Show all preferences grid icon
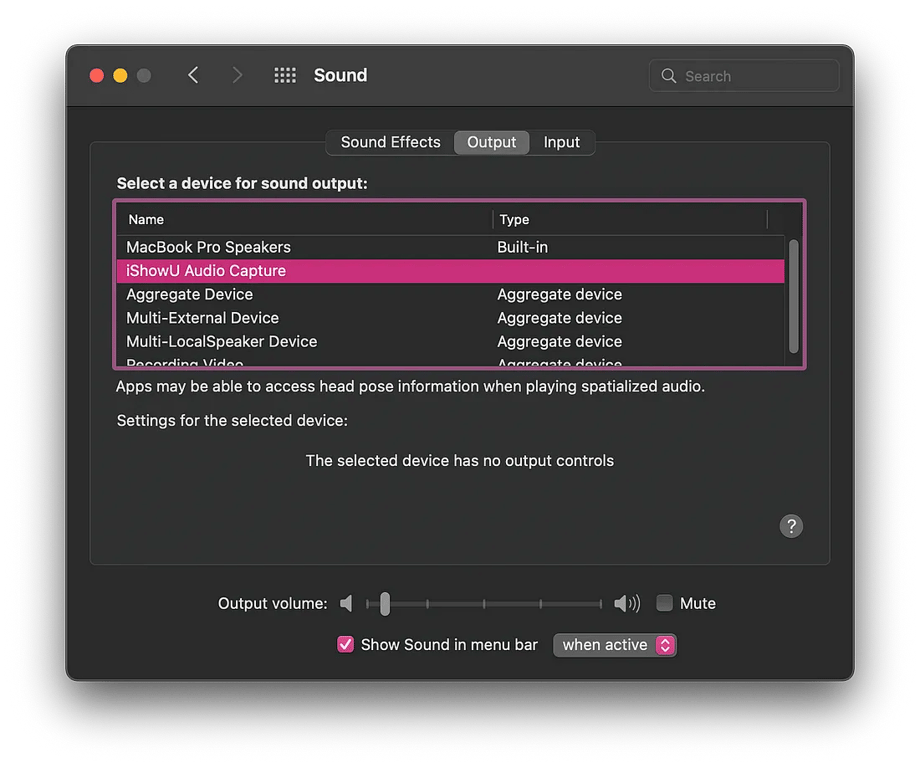Screen dimensions: 920x768 pyautogui.click(x=285, y=75)
